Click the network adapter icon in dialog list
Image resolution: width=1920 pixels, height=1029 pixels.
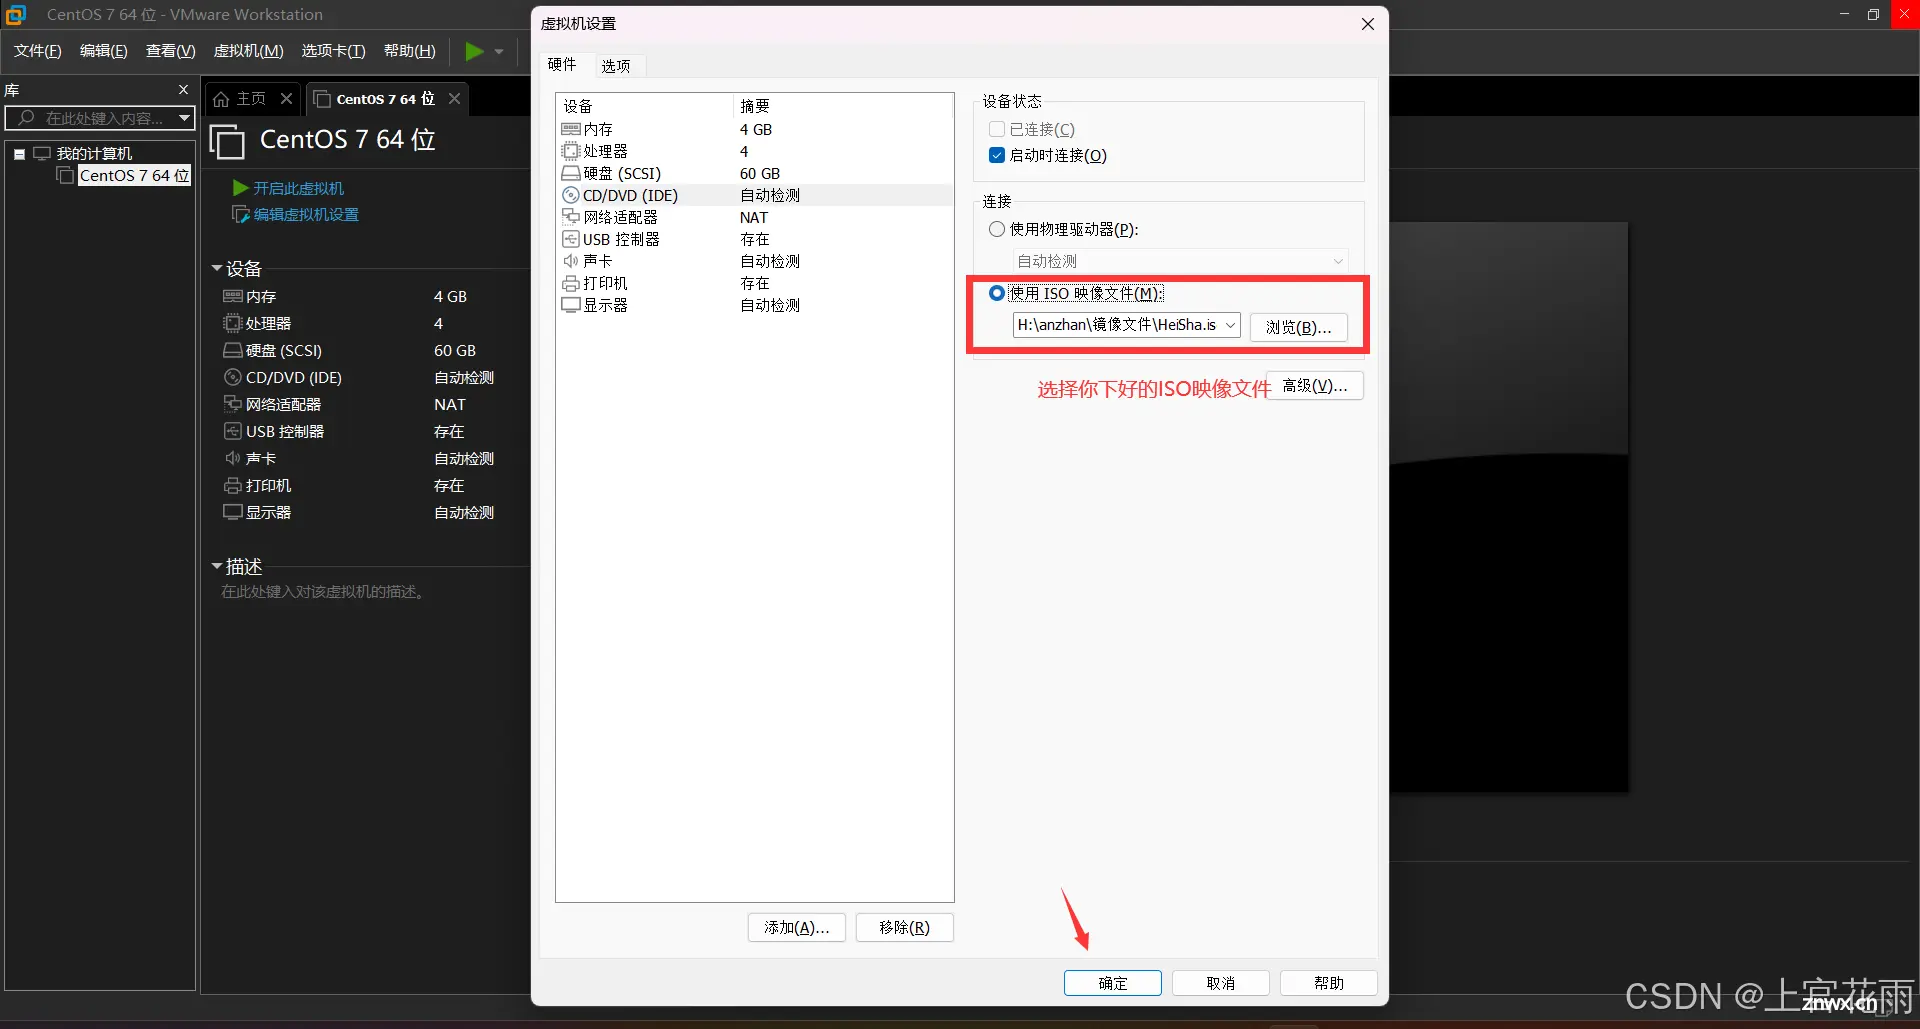(571, 217)
